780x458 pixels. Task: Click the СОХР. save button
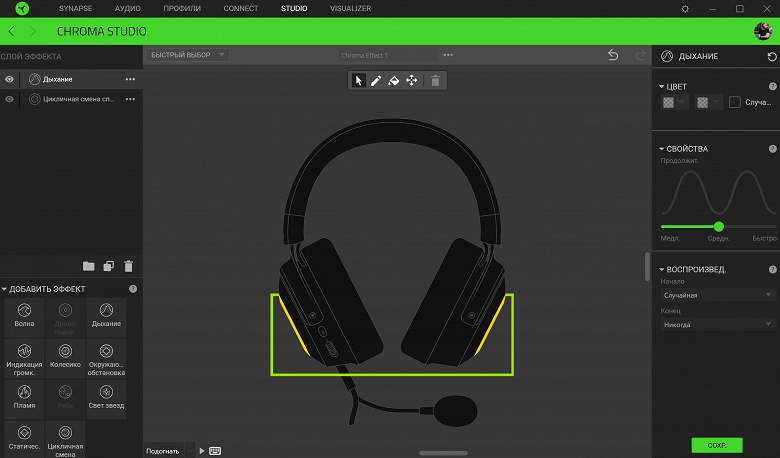click(717, 445)
